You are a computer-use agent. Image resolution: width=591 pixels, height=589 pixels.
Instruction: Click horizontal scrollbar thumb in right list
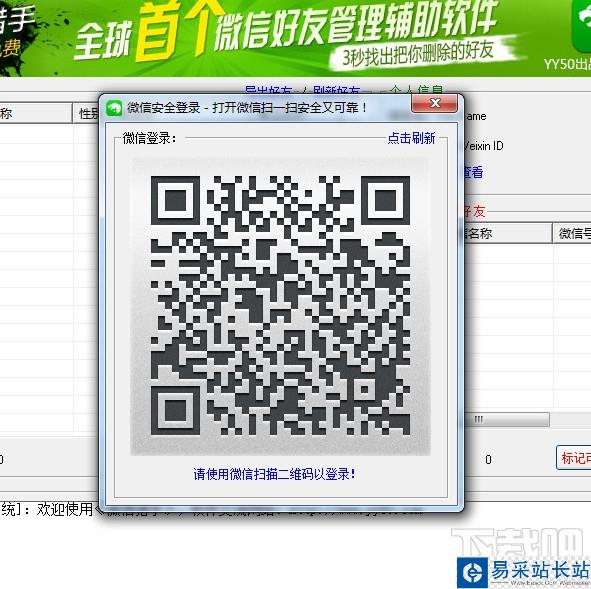(506, 419)
